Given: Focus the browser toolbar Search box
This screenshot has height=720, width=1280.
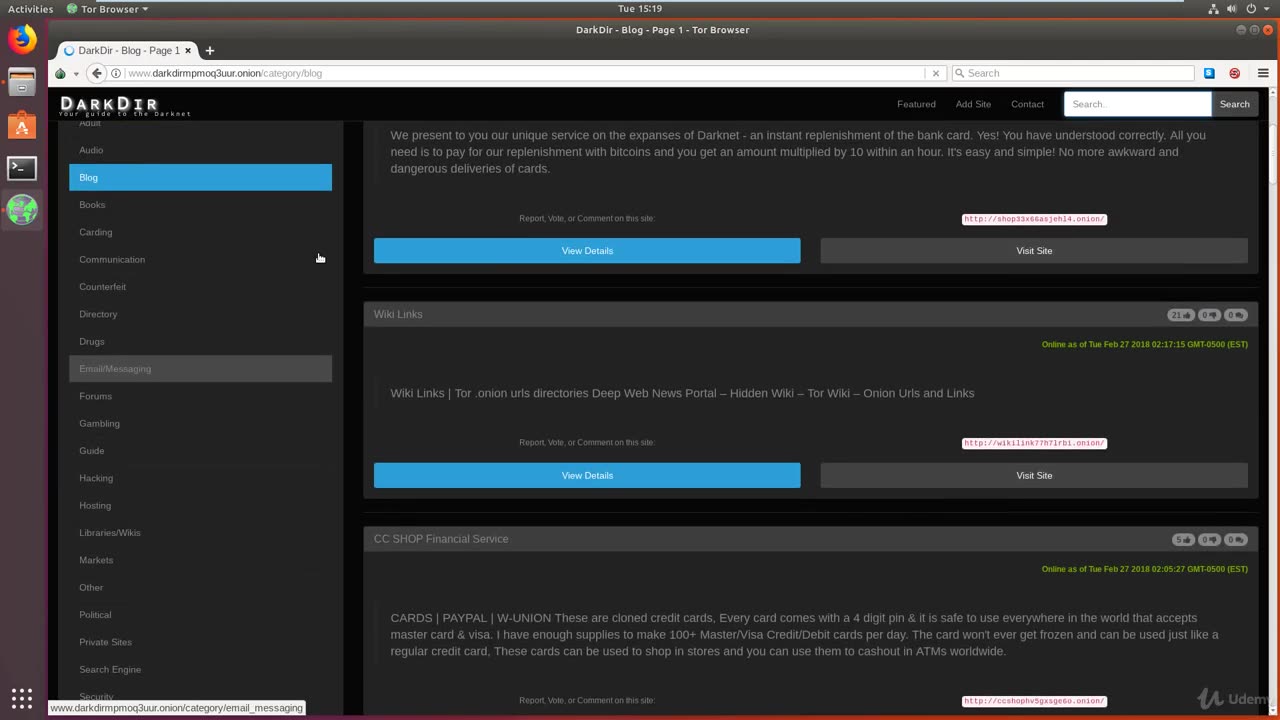Looking at the screenshot, I should click(1072, 73).
